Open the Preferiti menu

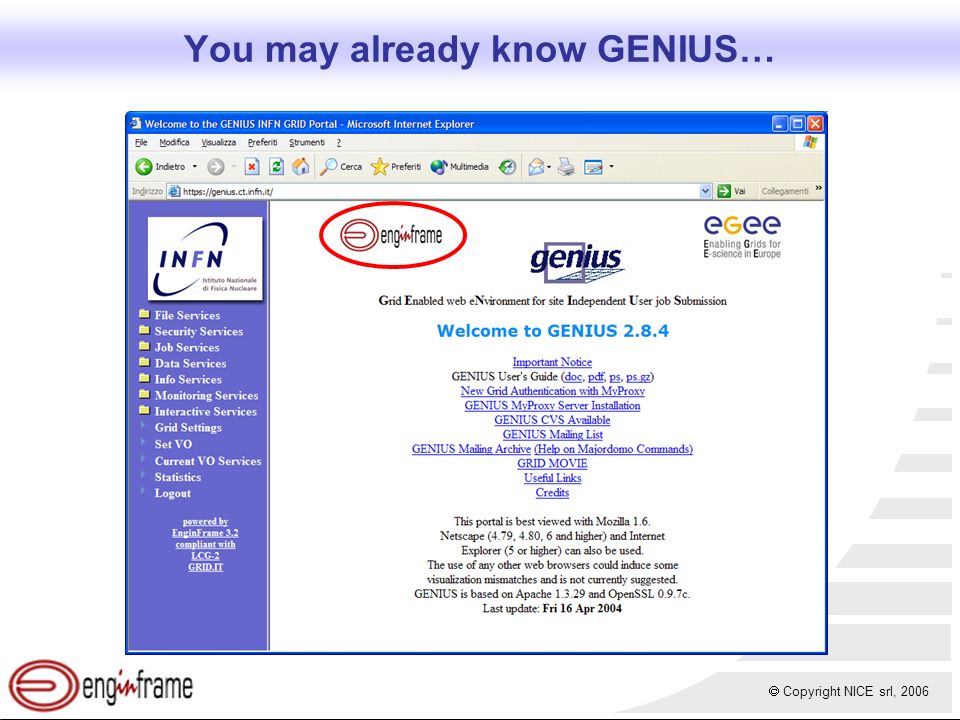[x=262, y=142]
